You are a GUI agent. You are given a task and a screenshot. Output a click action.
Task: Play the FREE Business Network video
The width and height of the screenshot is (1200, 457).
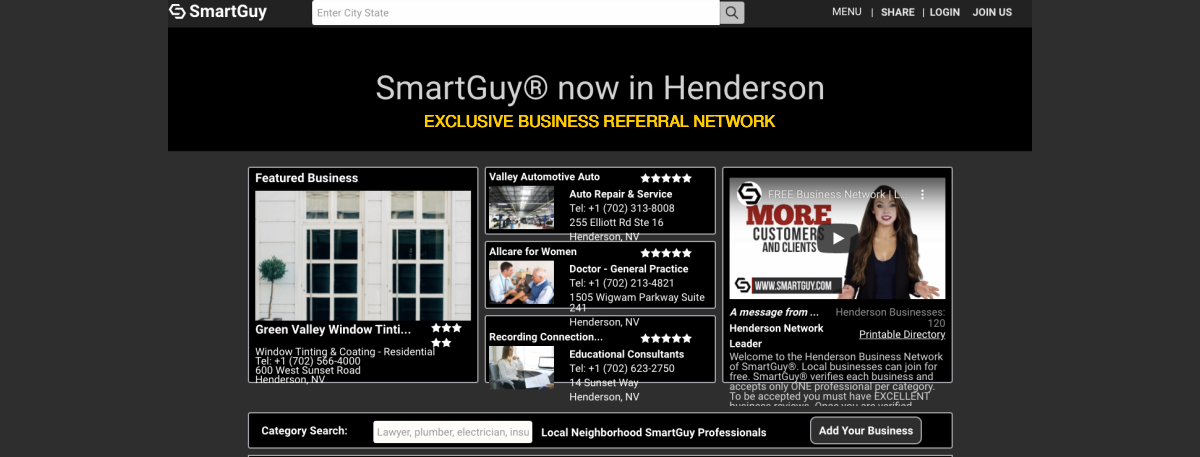[838, 238]
